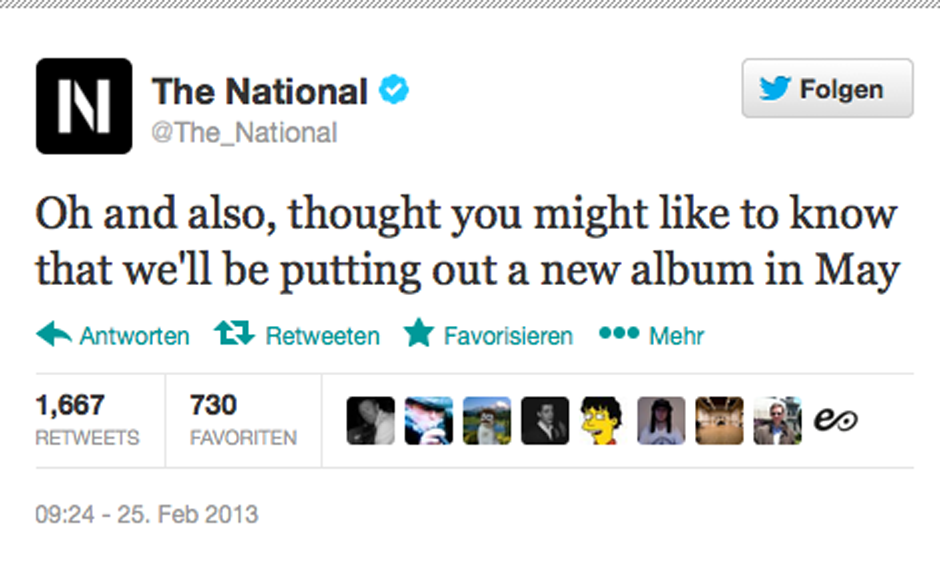
Task: Click the Bart Simpson retweeter avatar
Action: point(603,420)
